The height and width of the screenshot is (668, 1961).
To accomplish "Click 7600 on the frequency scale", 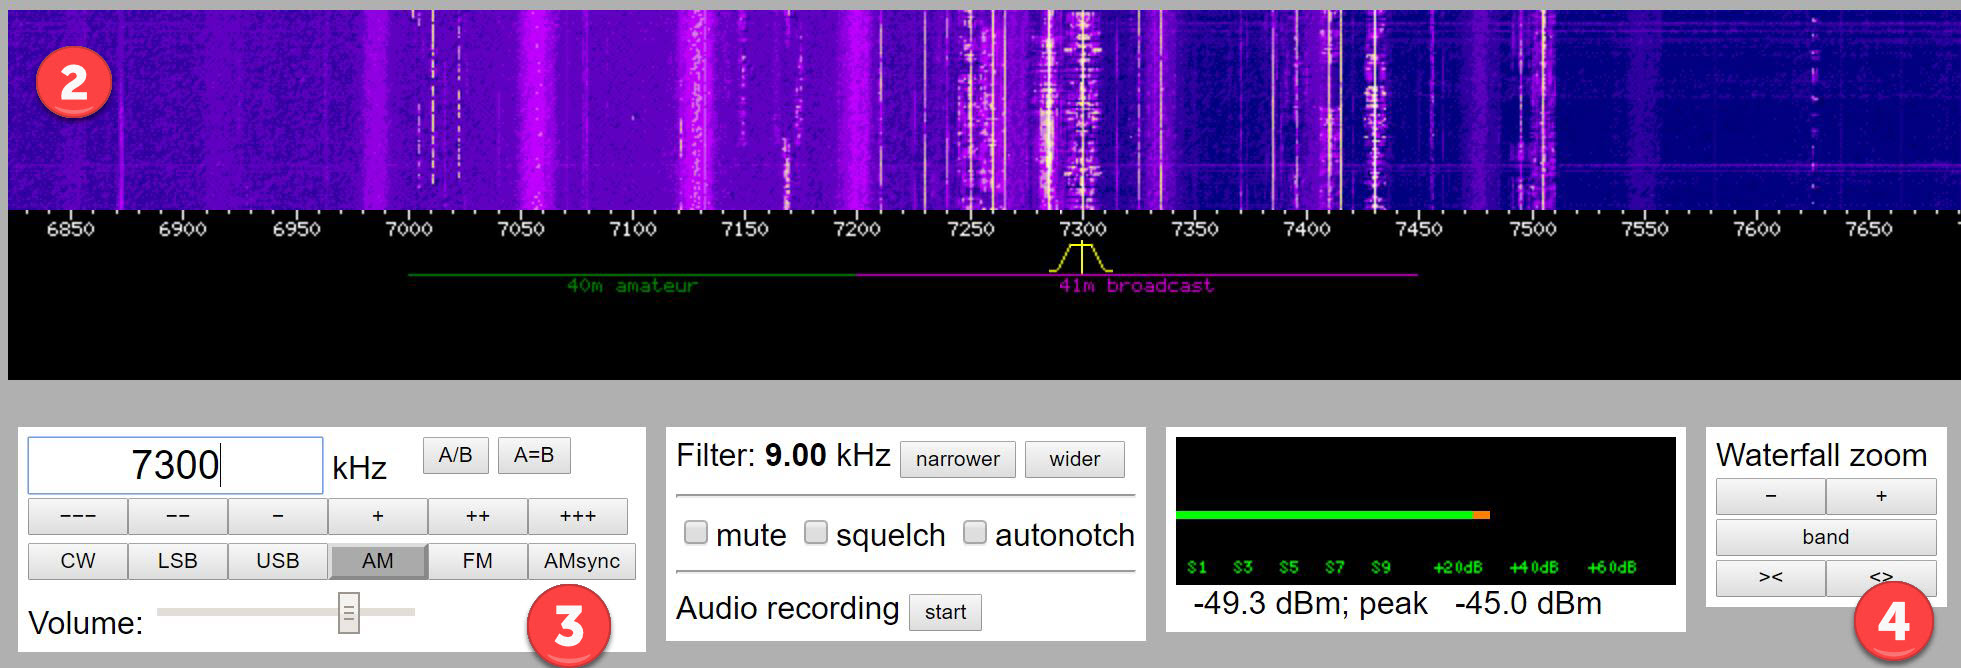I will (1757, 229).
